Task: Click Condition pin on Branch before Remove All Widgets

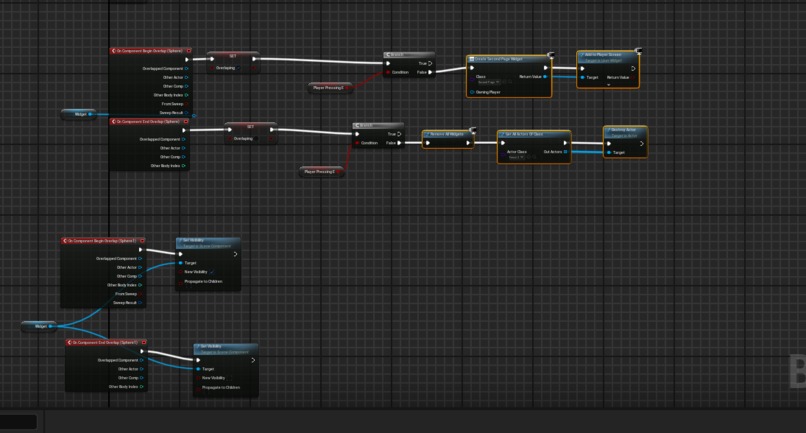Action: point(357,143)
